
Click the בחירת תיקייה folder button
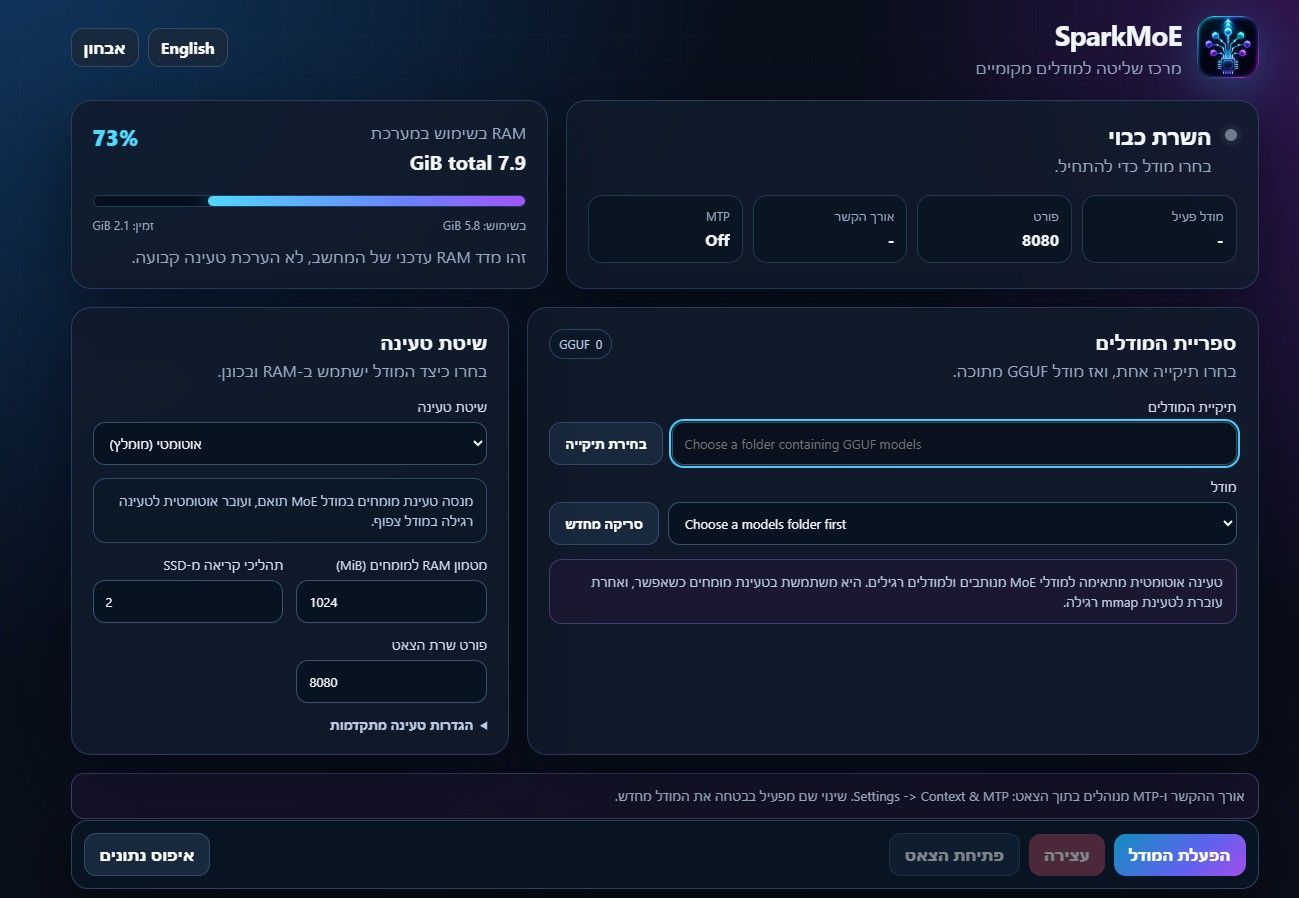606,444
